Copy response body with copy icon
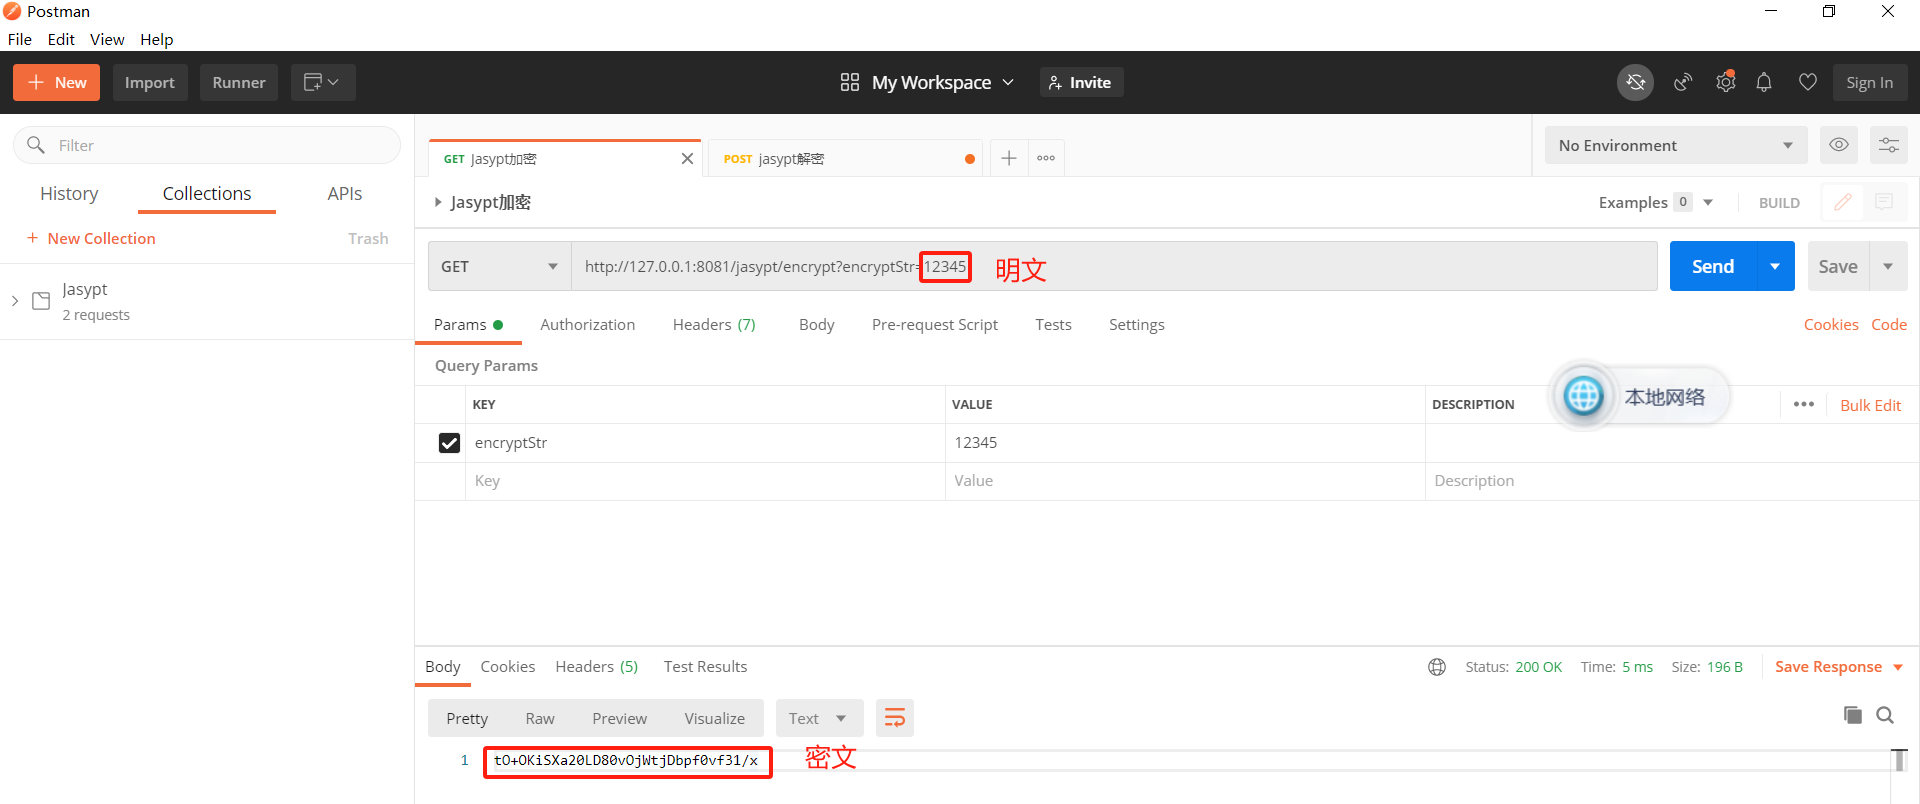 coord(1852,715)
